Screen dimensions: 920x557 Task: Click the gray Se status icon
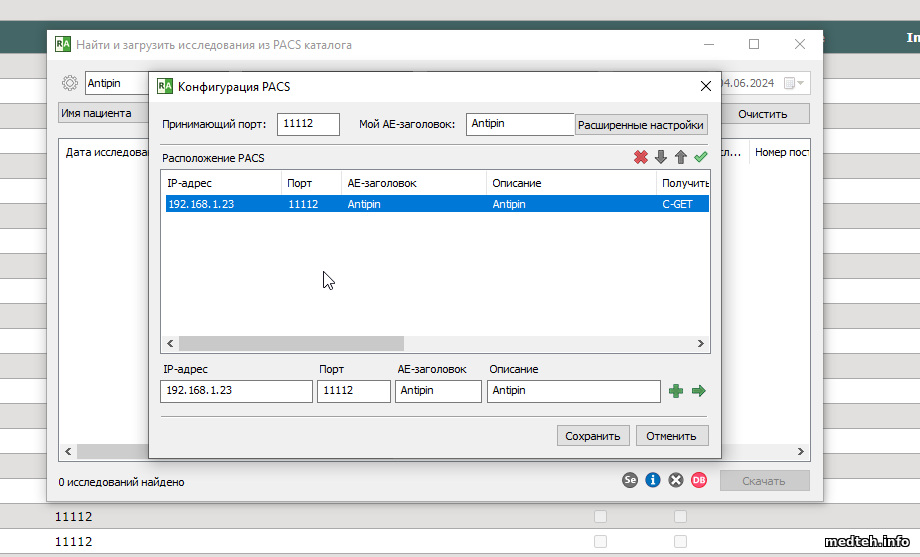(x=630, y=480)
